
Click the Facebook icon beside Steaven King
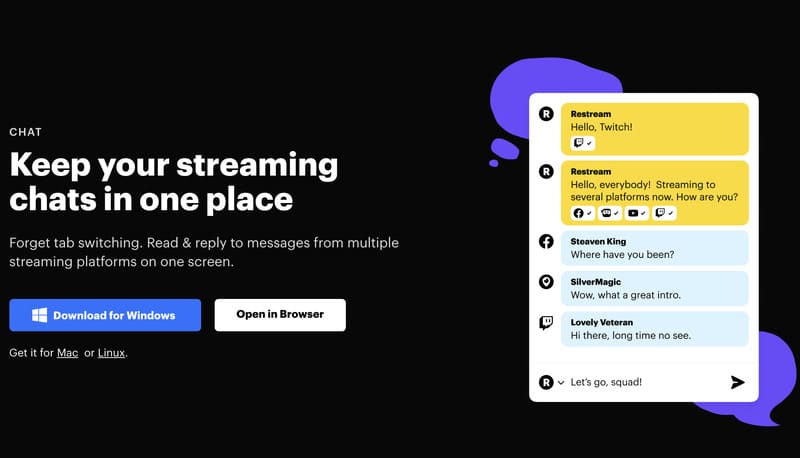click(x=546, y=241)
